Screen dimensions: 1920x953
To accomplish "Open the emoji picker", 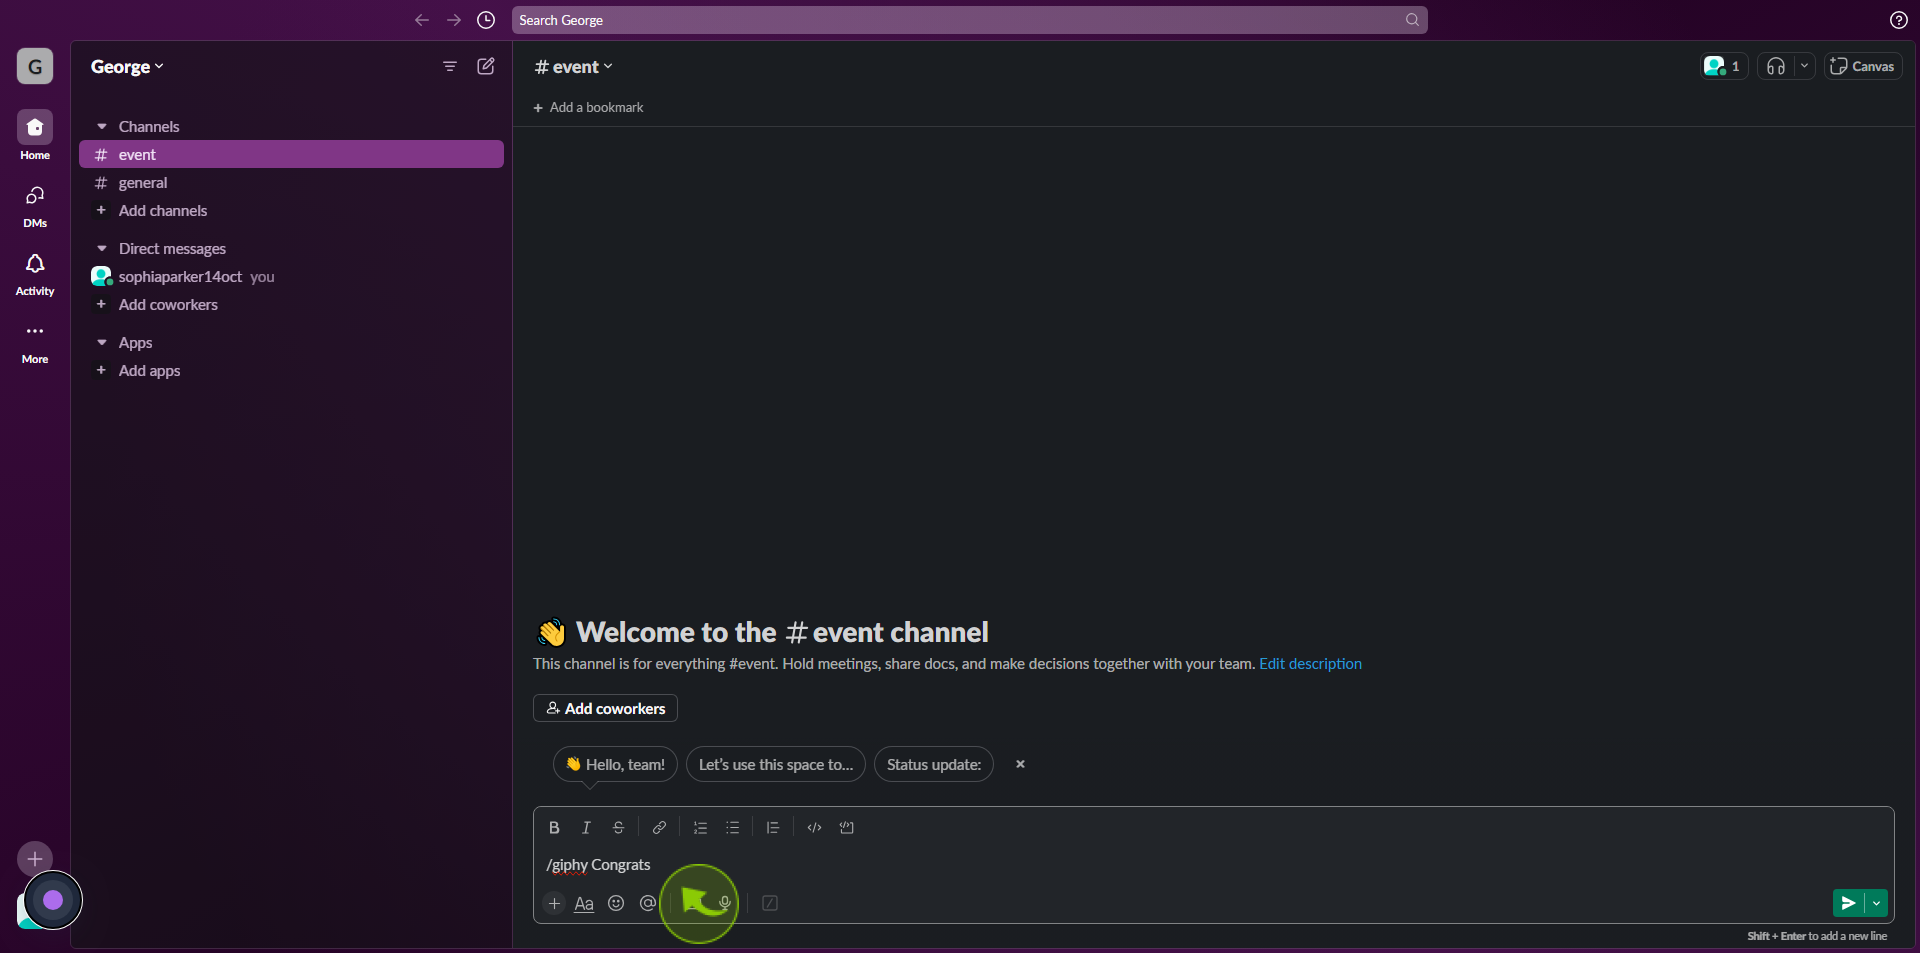I will [x=616, y=903].
